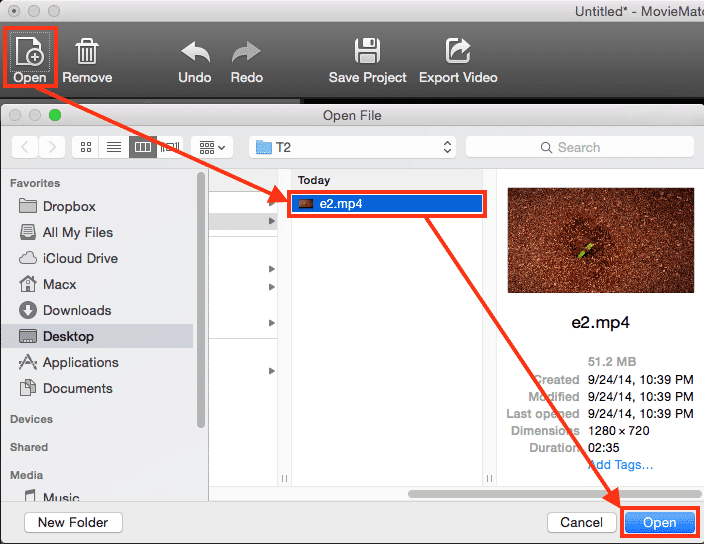704x544 pixels.
Task: Click the Media section header
Action: point(26,475)
